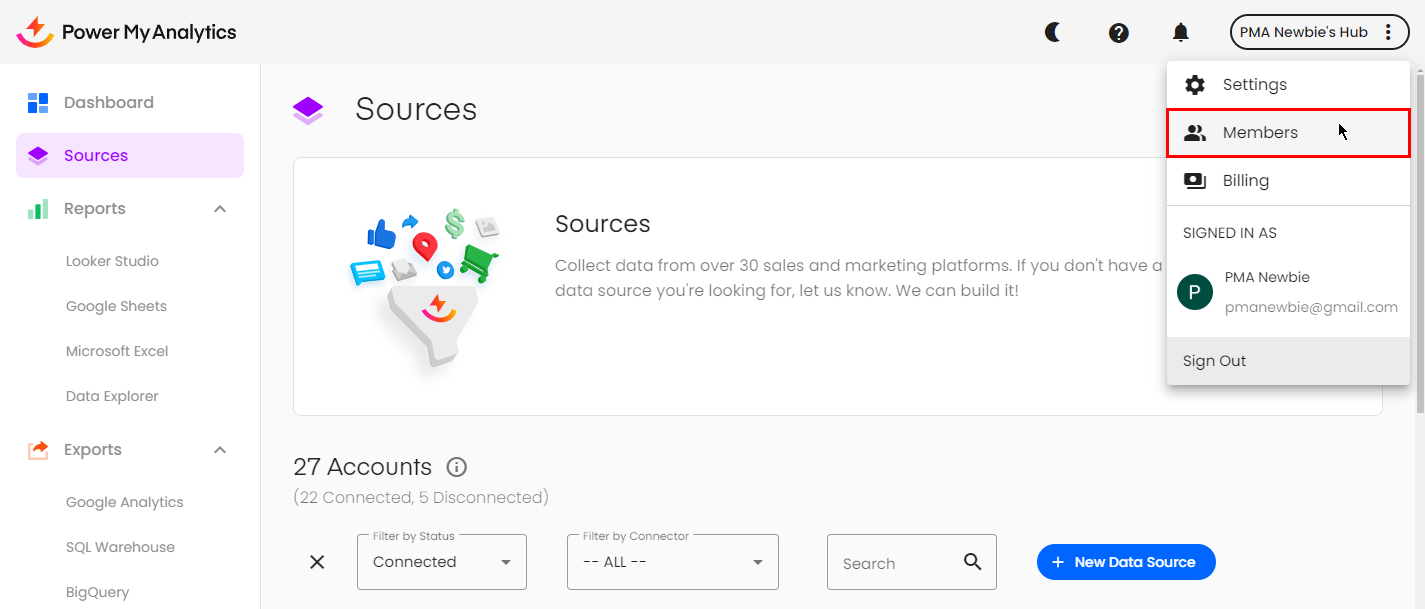Select Billing from the account menu
Viewport: 1425px width, 609px height.
1245,181
